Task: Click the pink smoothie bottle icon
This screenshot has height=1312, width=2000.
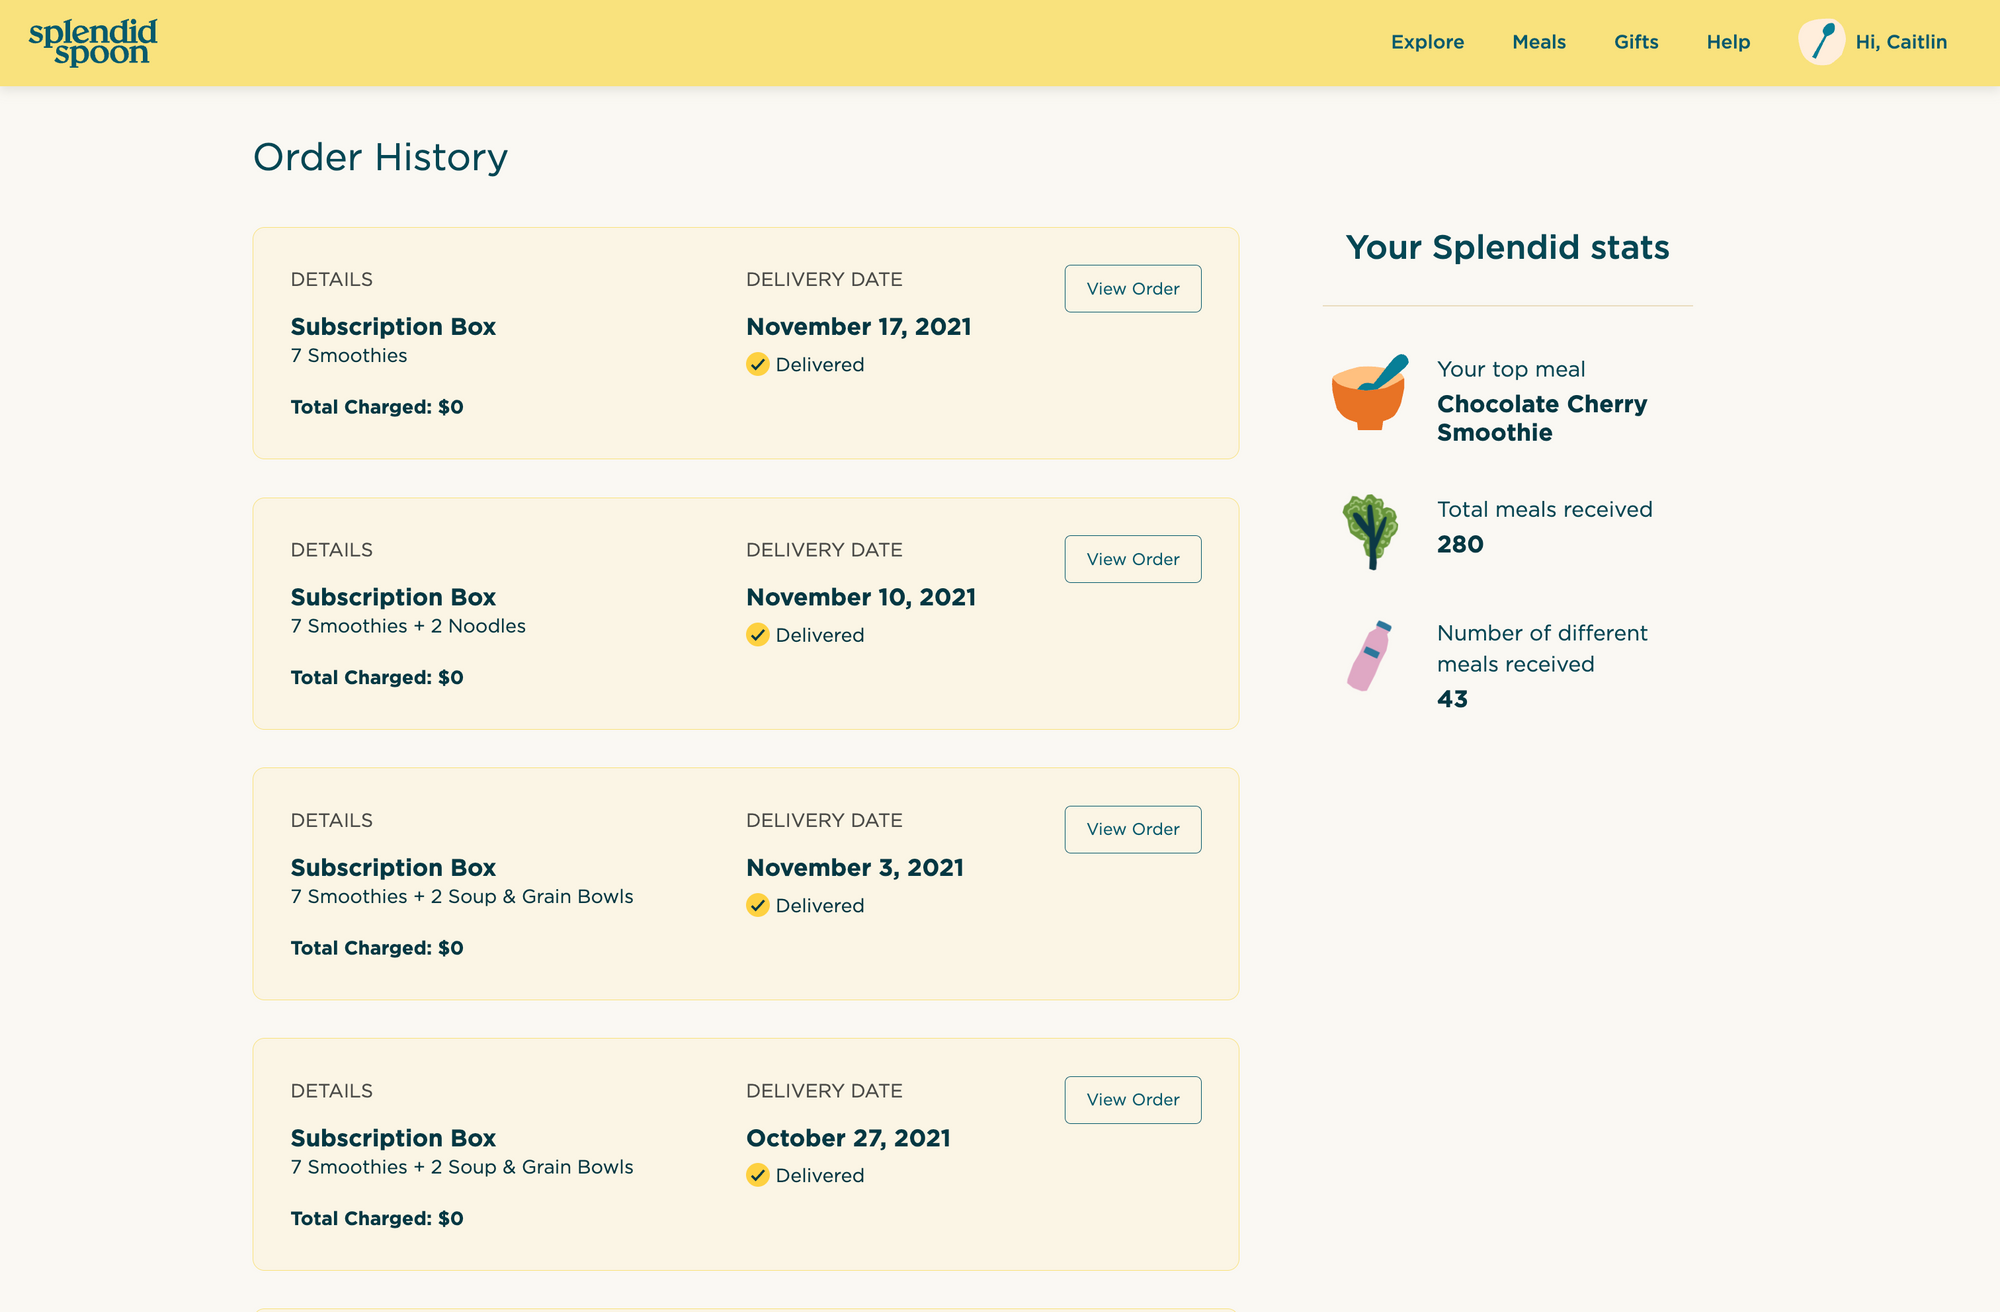Action: pos(1369,656)
